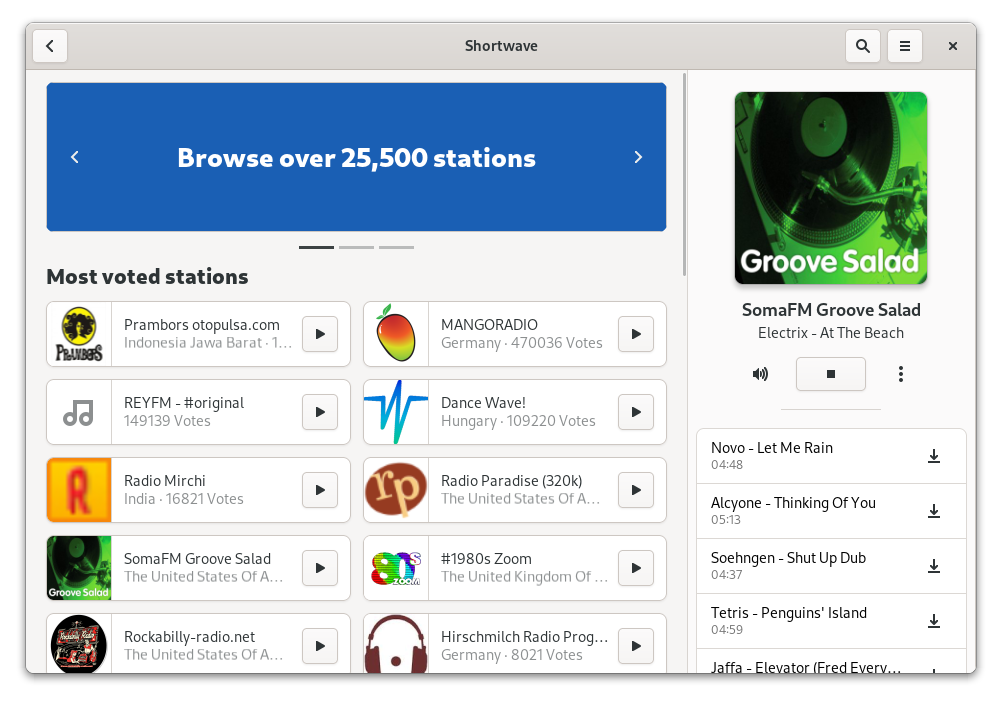Play REYFM - #original station
The width and height of the screenshot is (1002, 702).
click(320, 412)
